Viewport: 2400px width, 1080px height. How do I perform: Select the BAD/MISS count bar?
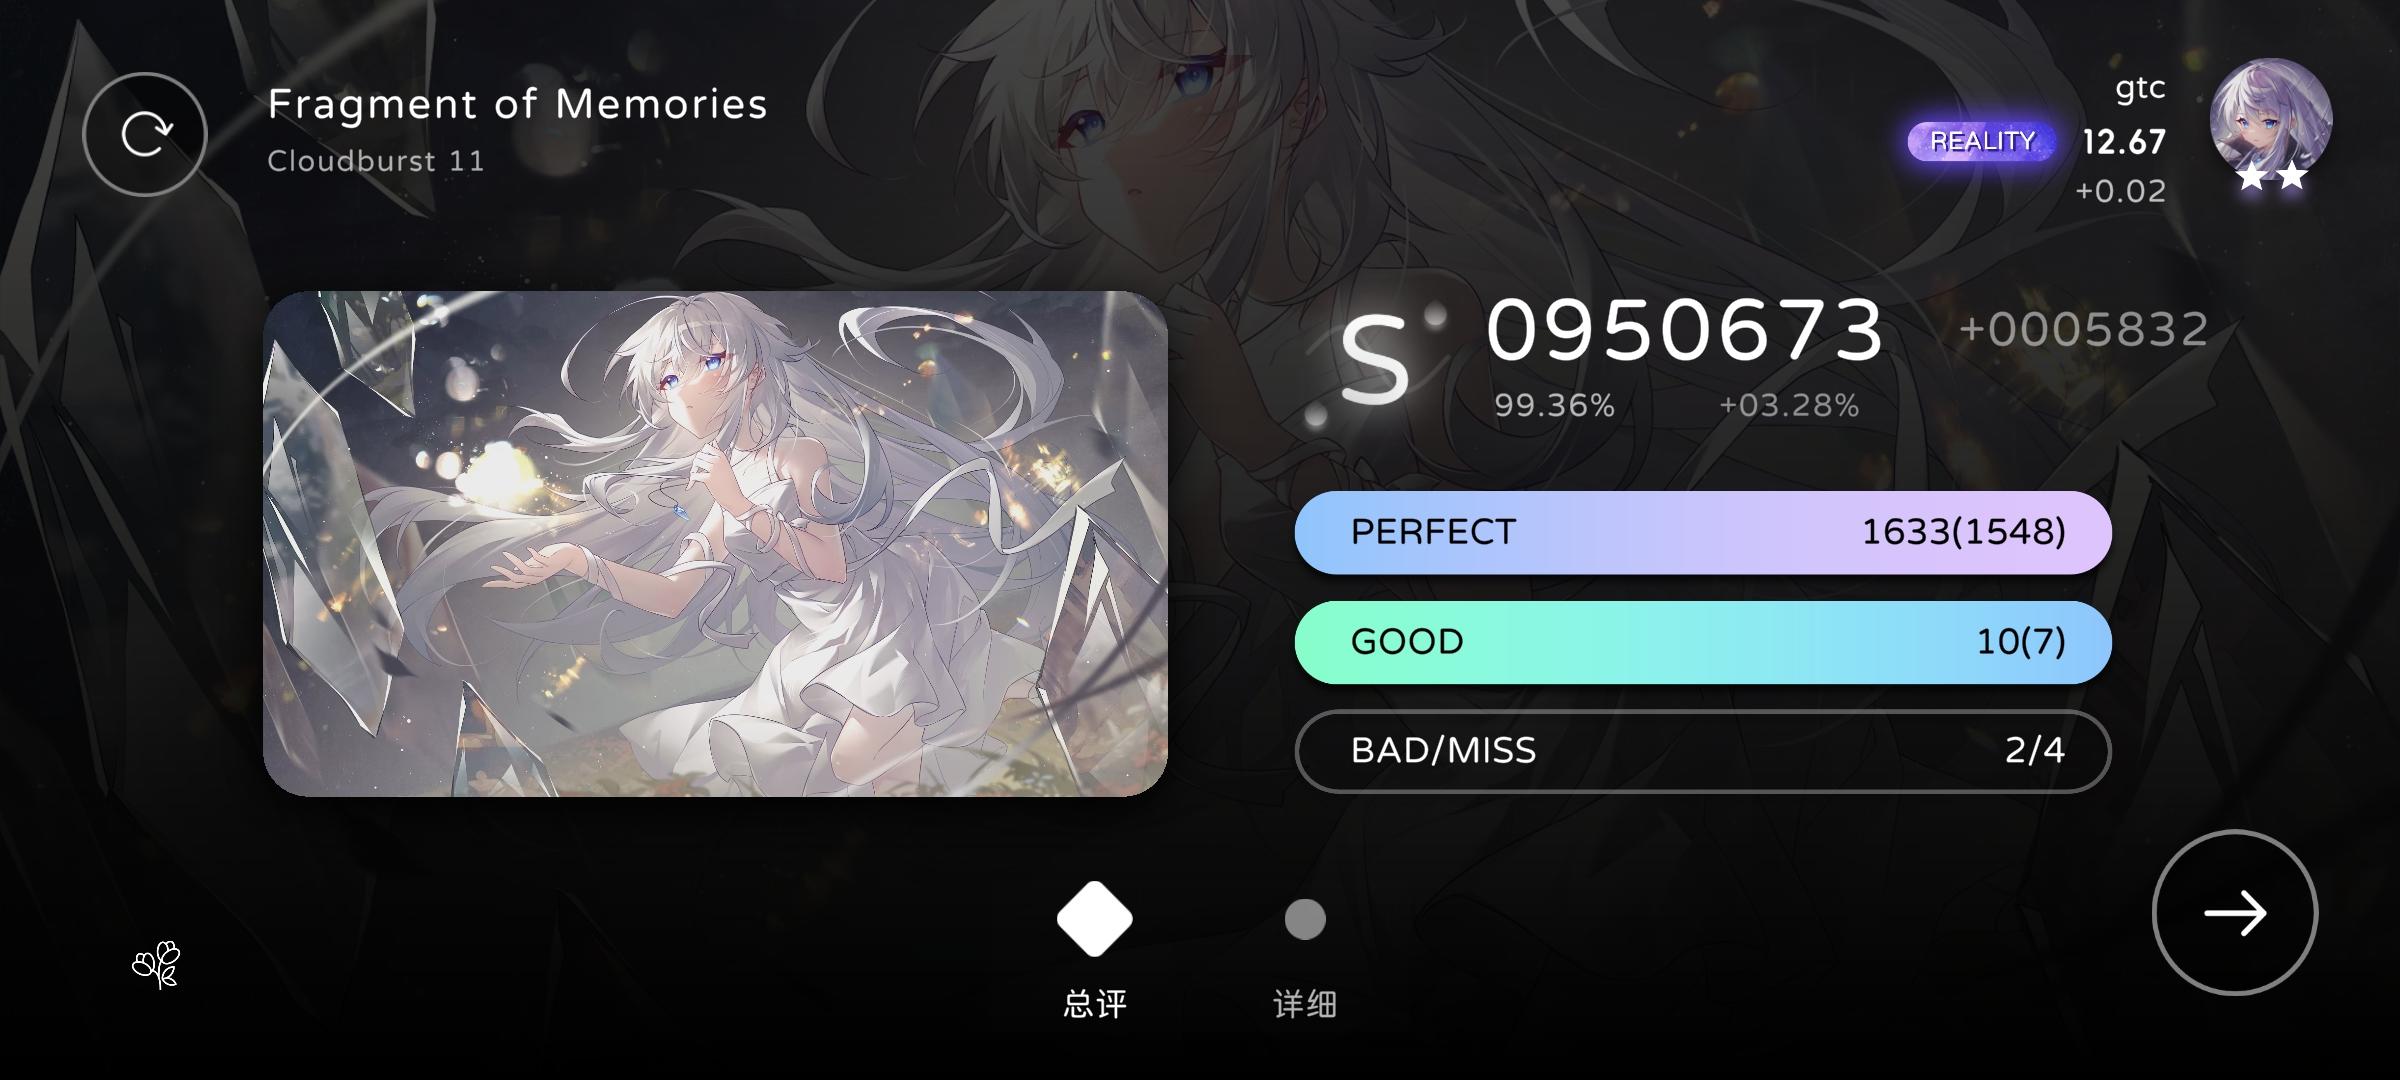[x=1703, y=751]
